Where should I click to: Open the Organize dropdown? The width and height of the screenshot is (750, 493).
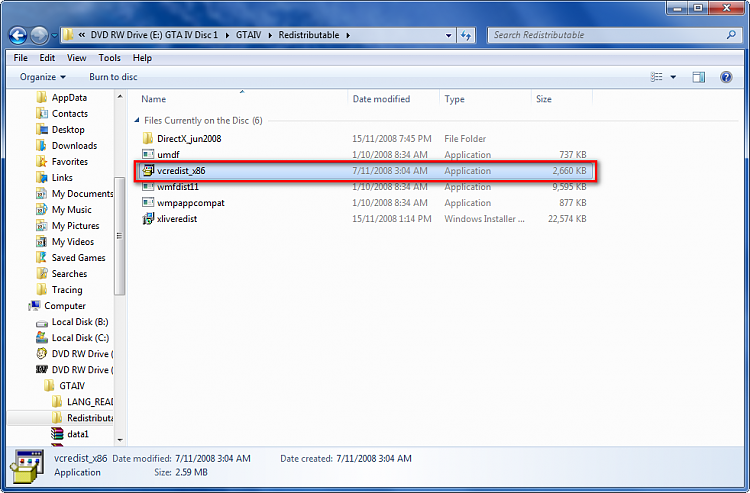point(43,77)
